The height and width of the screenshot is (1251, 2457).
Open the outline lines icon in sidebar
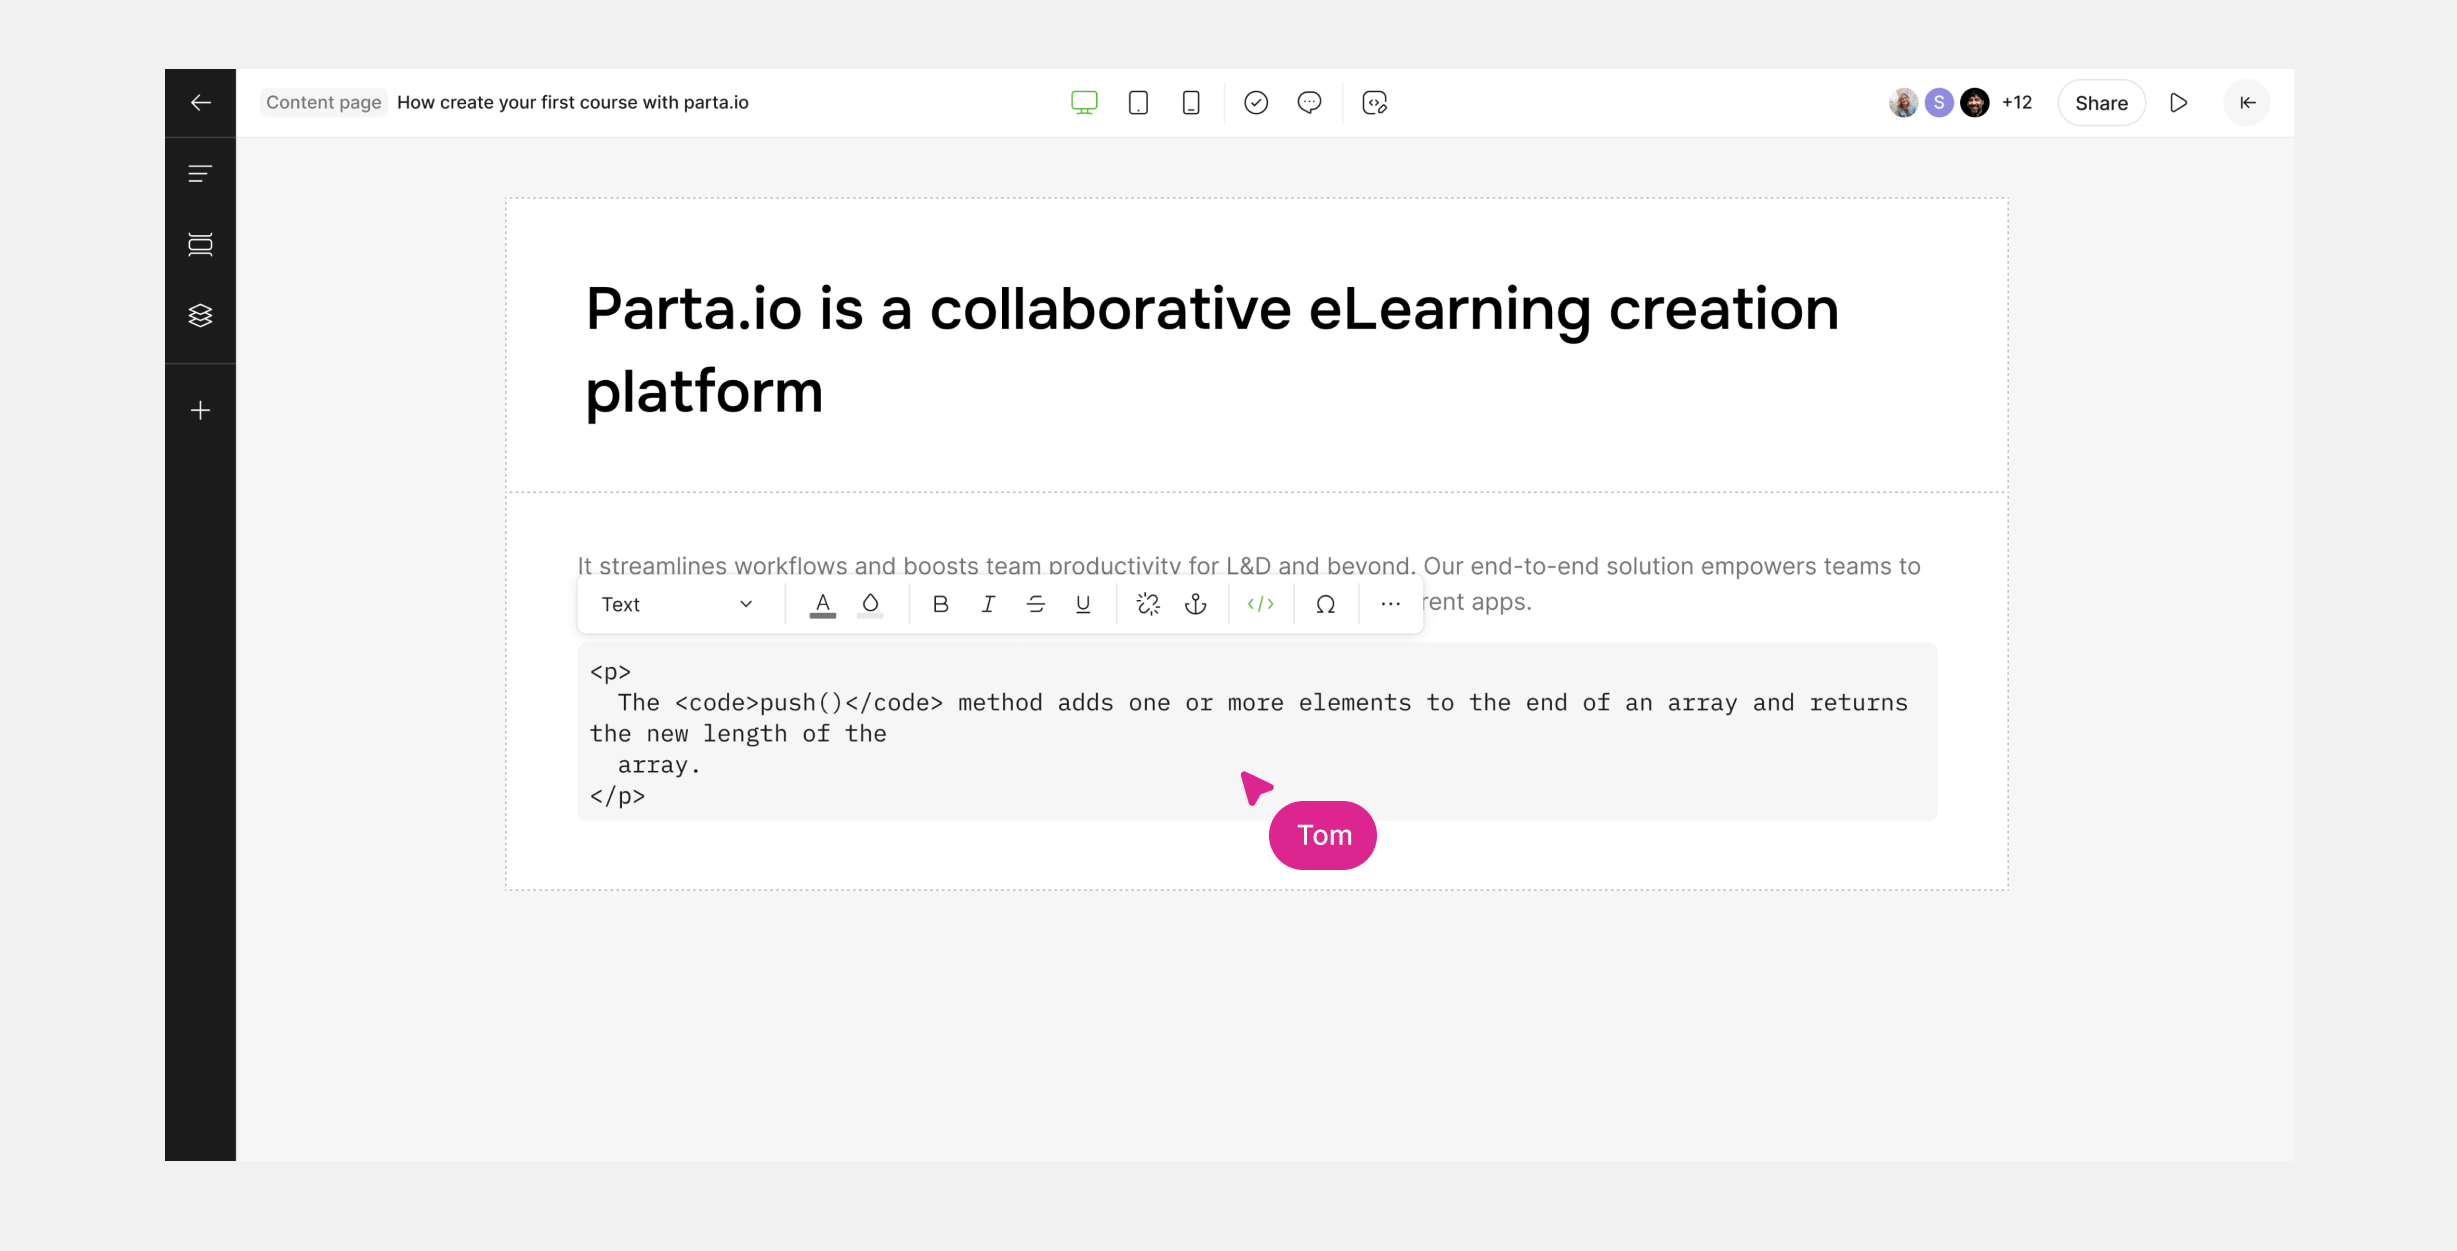click(200, 174)
